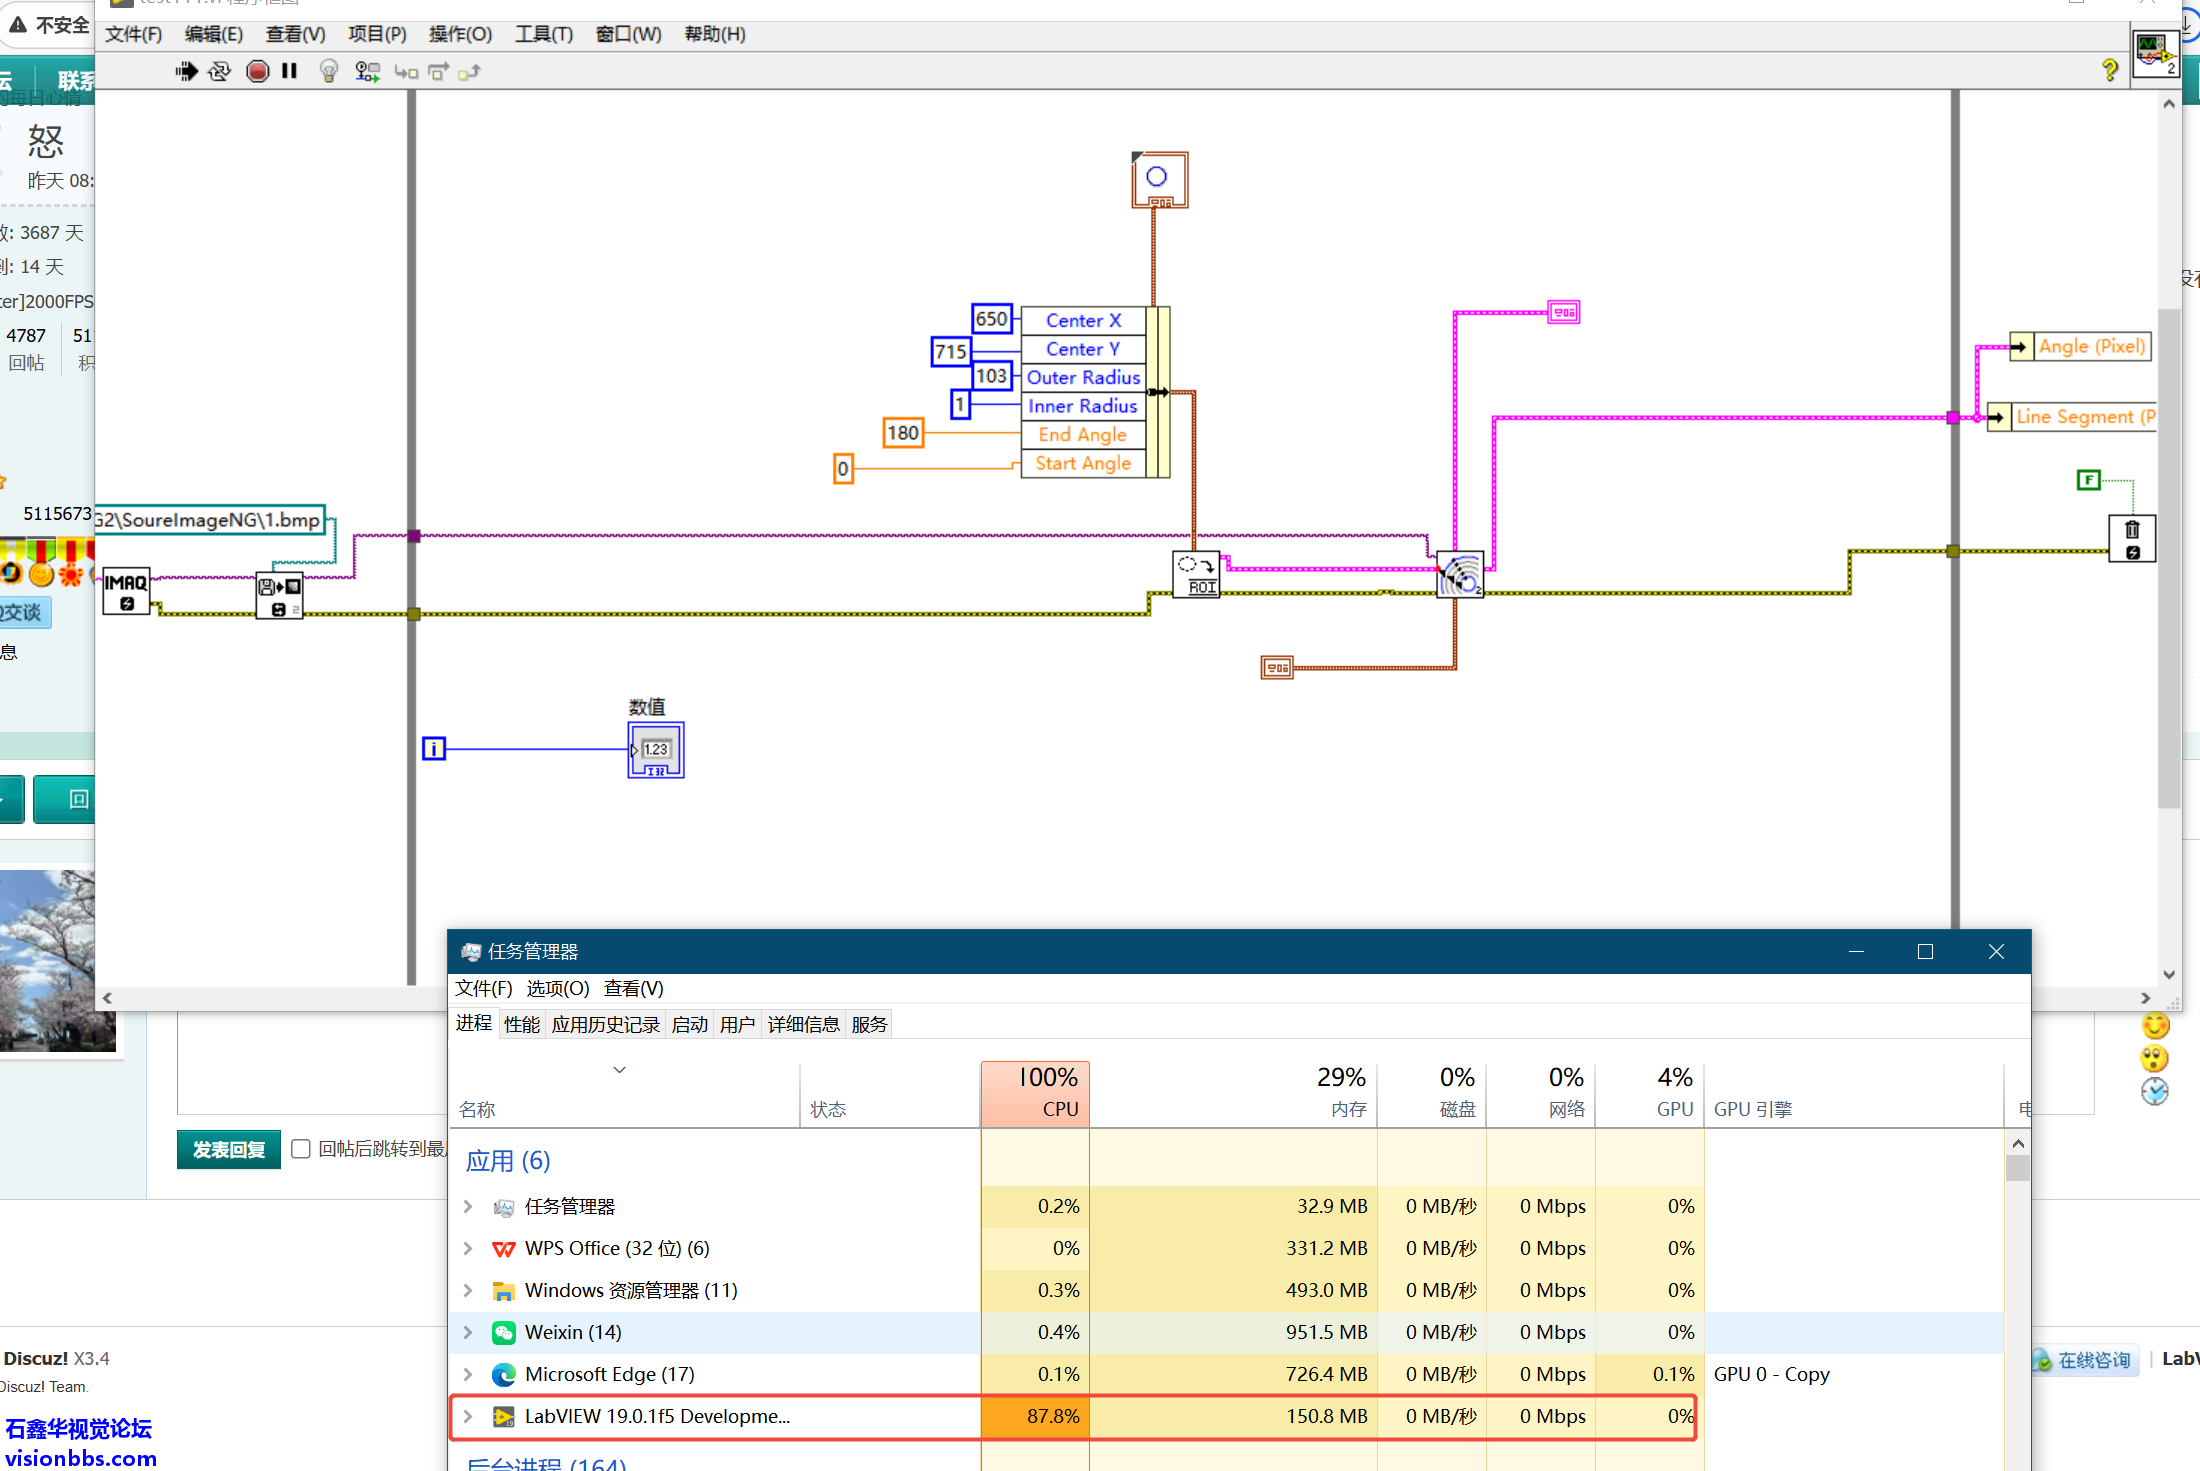Expand the LabVIEW 19.0.1f5 process row
2200x1471 pixels.
click(467, 1416)
